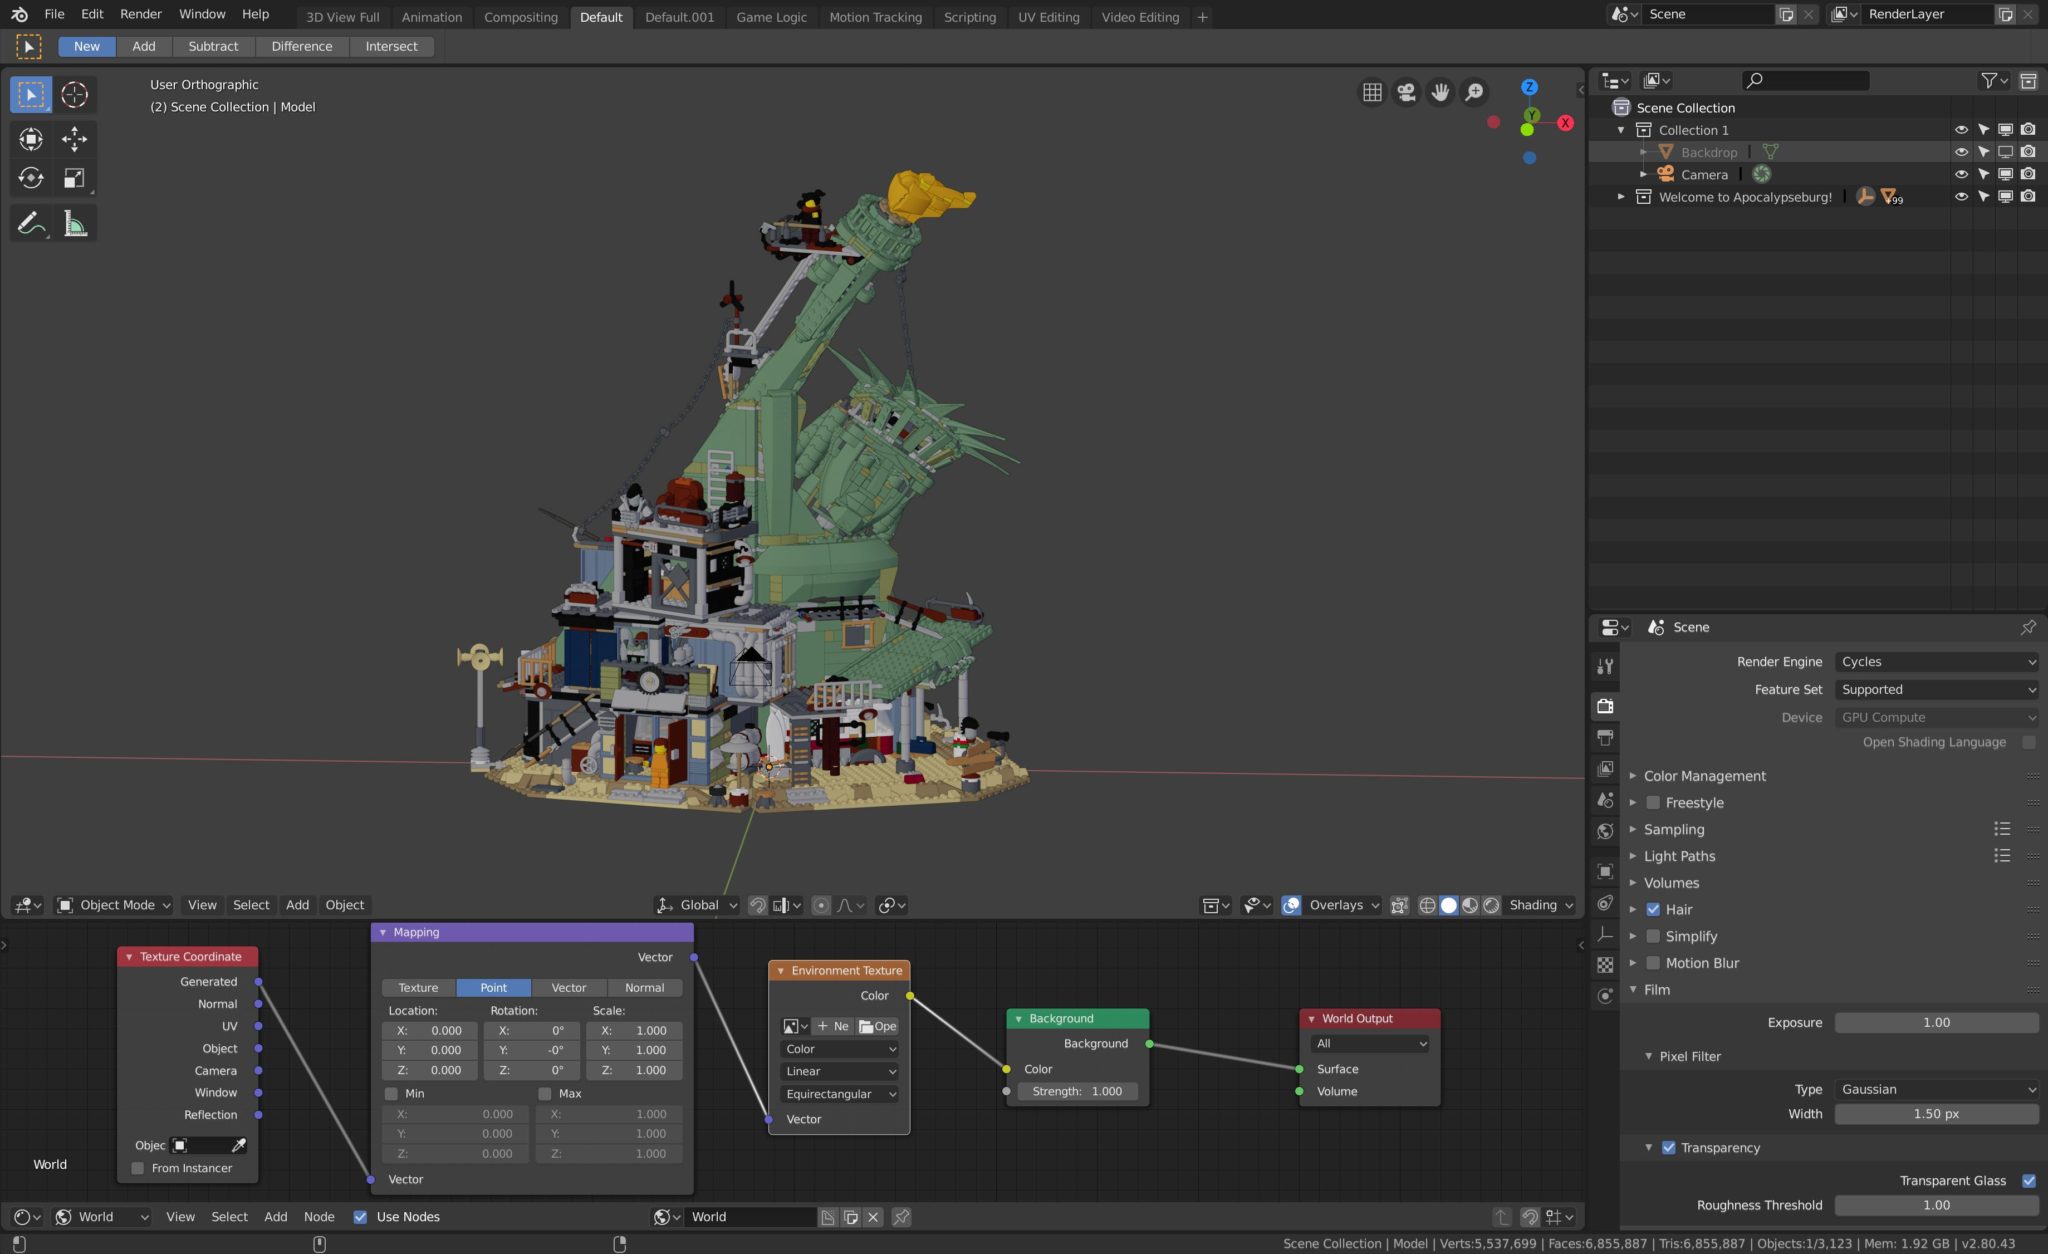Uncheck Use Nodes checkbox
This screenshot has height=1254, width=2048.
(360, 1217)
